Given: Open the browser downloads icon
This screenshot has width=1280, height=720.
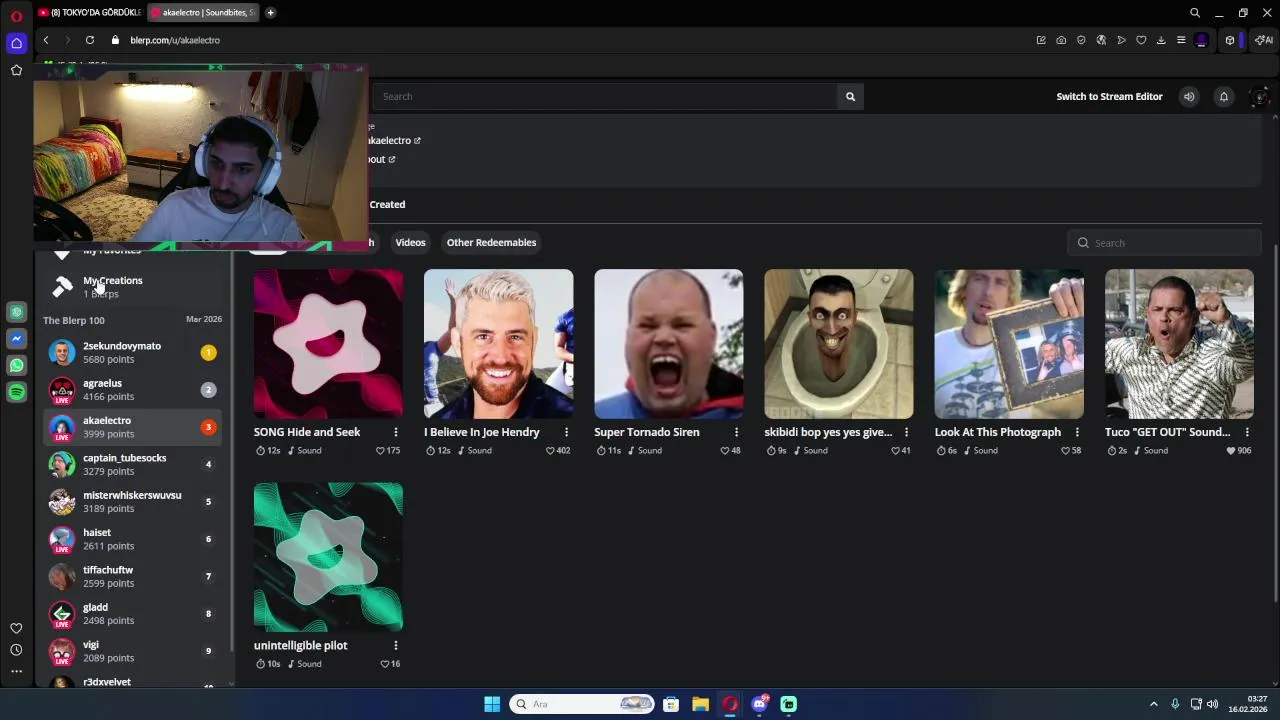Looking at the screenshot, I should click(x=1161, y=40).
